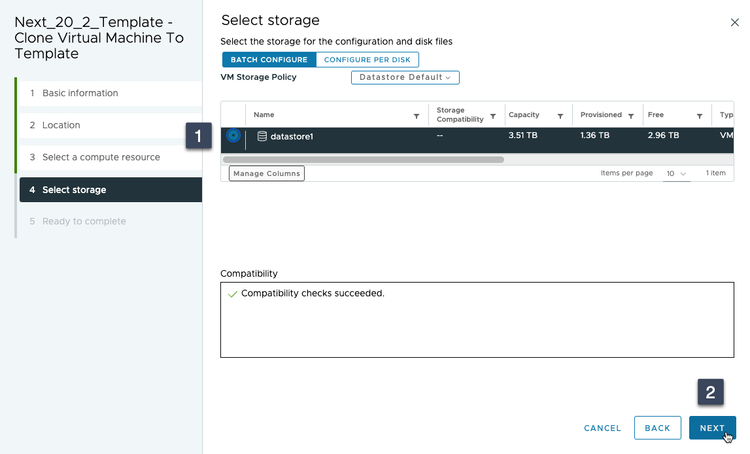Click the table's horizontal scrollbar
Viewport: 750px width, 454px height.
tap(364, 159)
